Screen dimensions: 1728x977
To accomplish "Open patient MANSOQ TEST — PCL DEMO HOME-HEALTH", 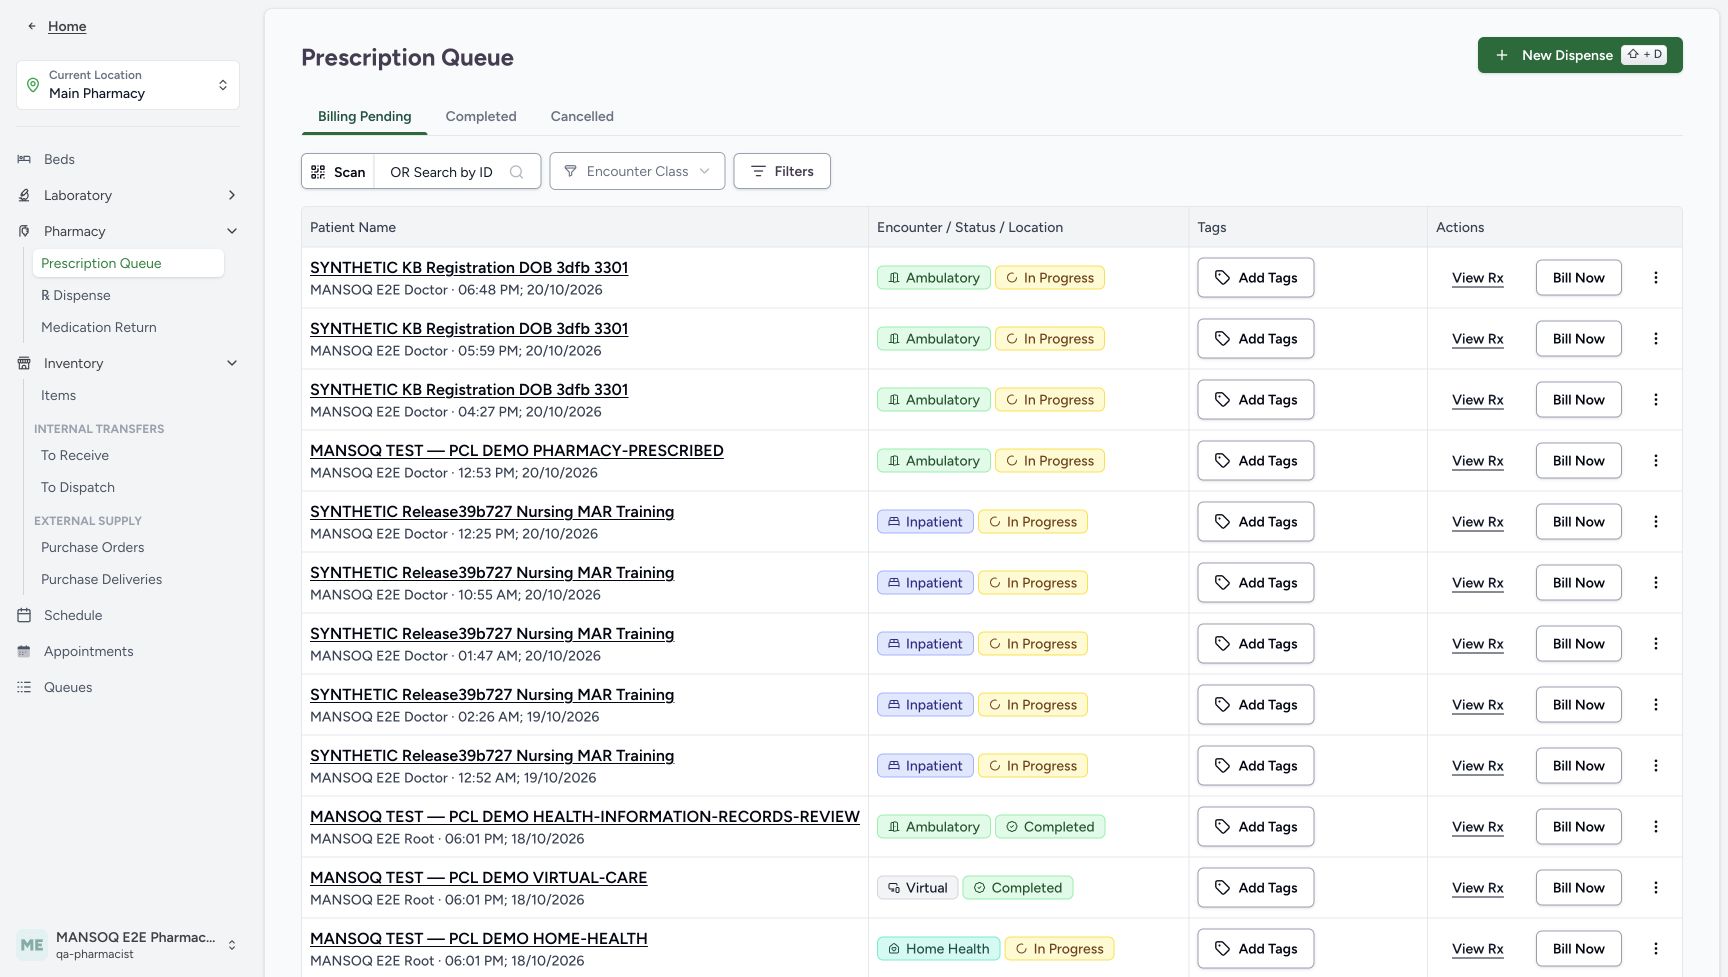I will click(479, 939).
